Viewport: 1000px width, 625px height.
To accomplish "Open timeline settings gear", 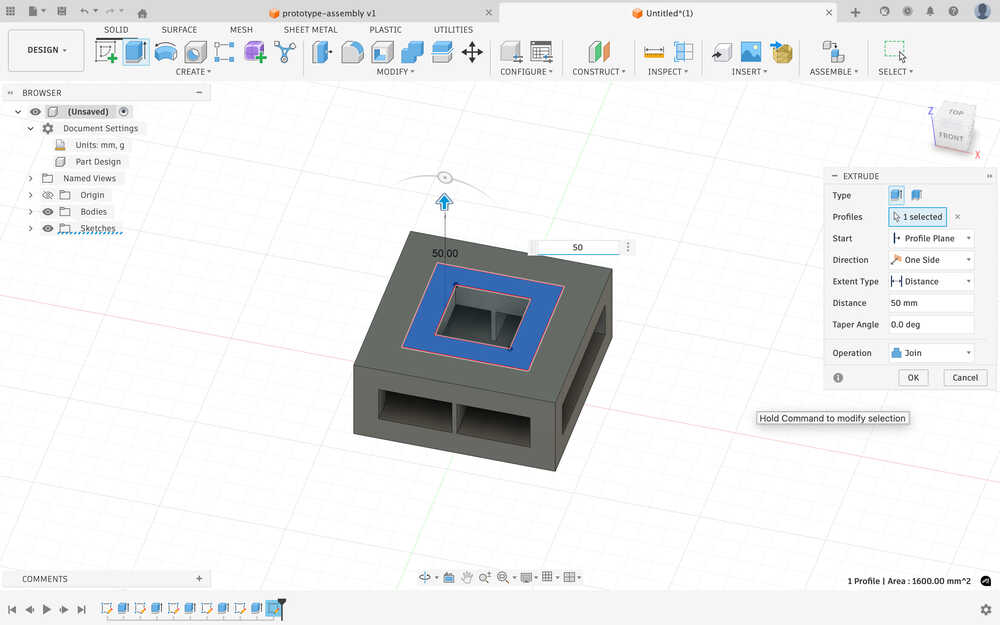I will click(x=986, y=609).
